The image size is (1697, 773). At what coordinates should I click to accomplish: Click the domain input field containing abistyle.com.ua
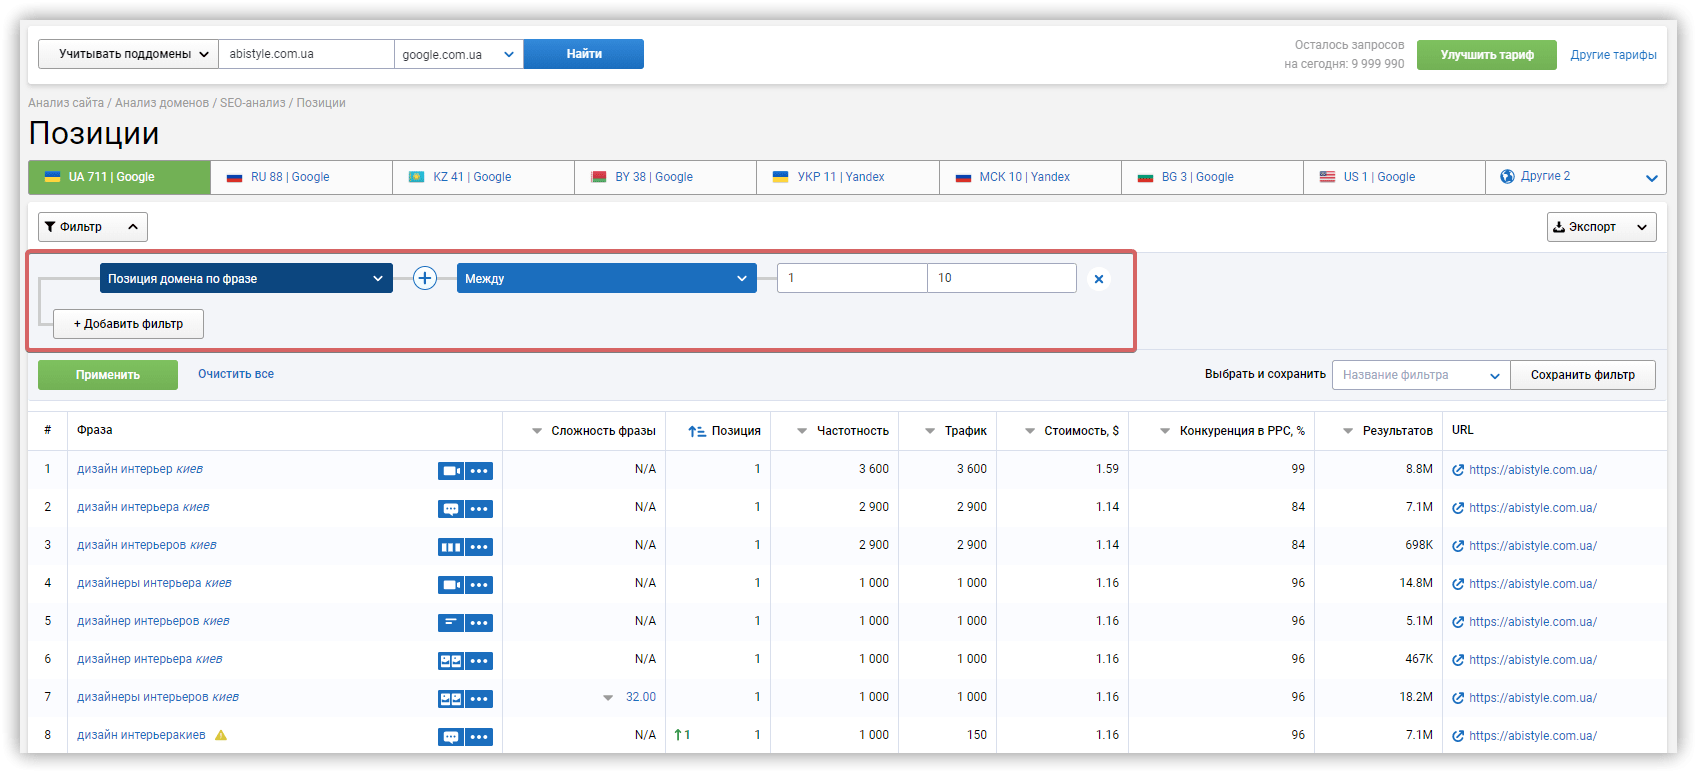[307, 54]
